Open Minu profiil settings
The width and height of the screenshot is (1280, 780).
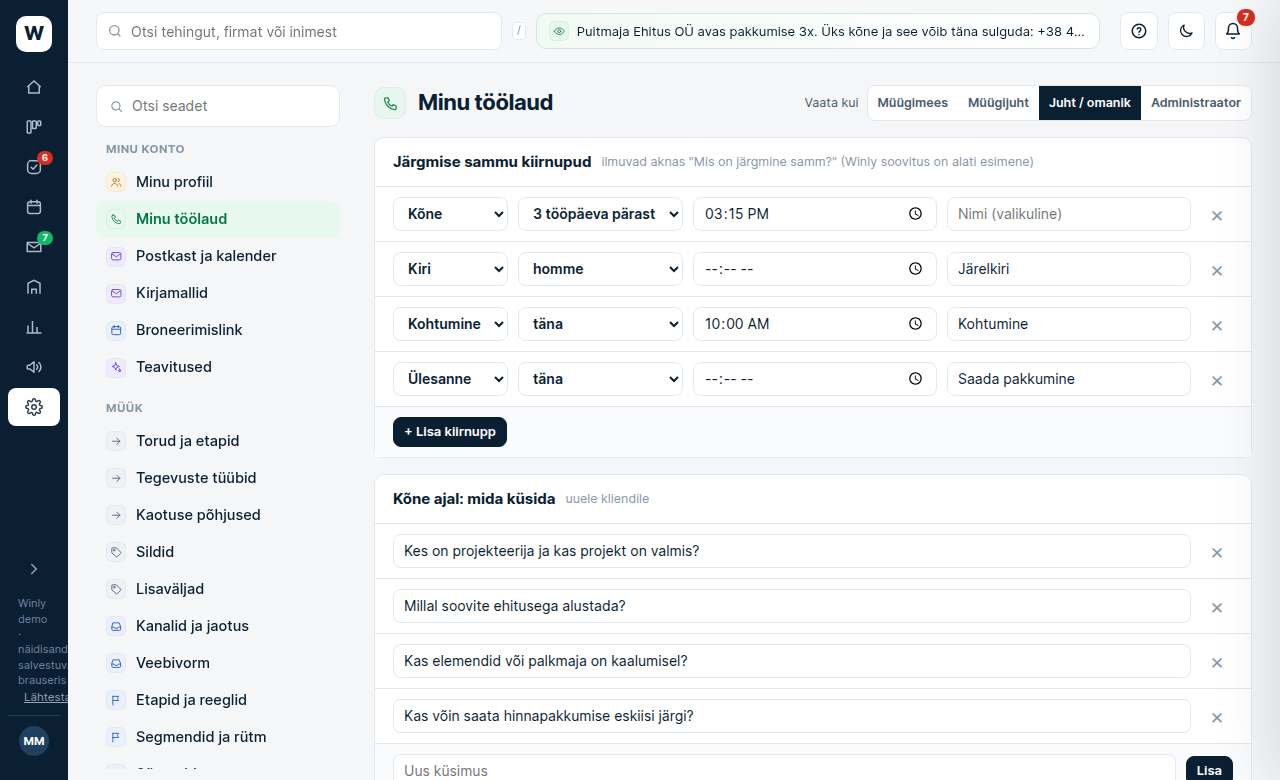point(218,182)
